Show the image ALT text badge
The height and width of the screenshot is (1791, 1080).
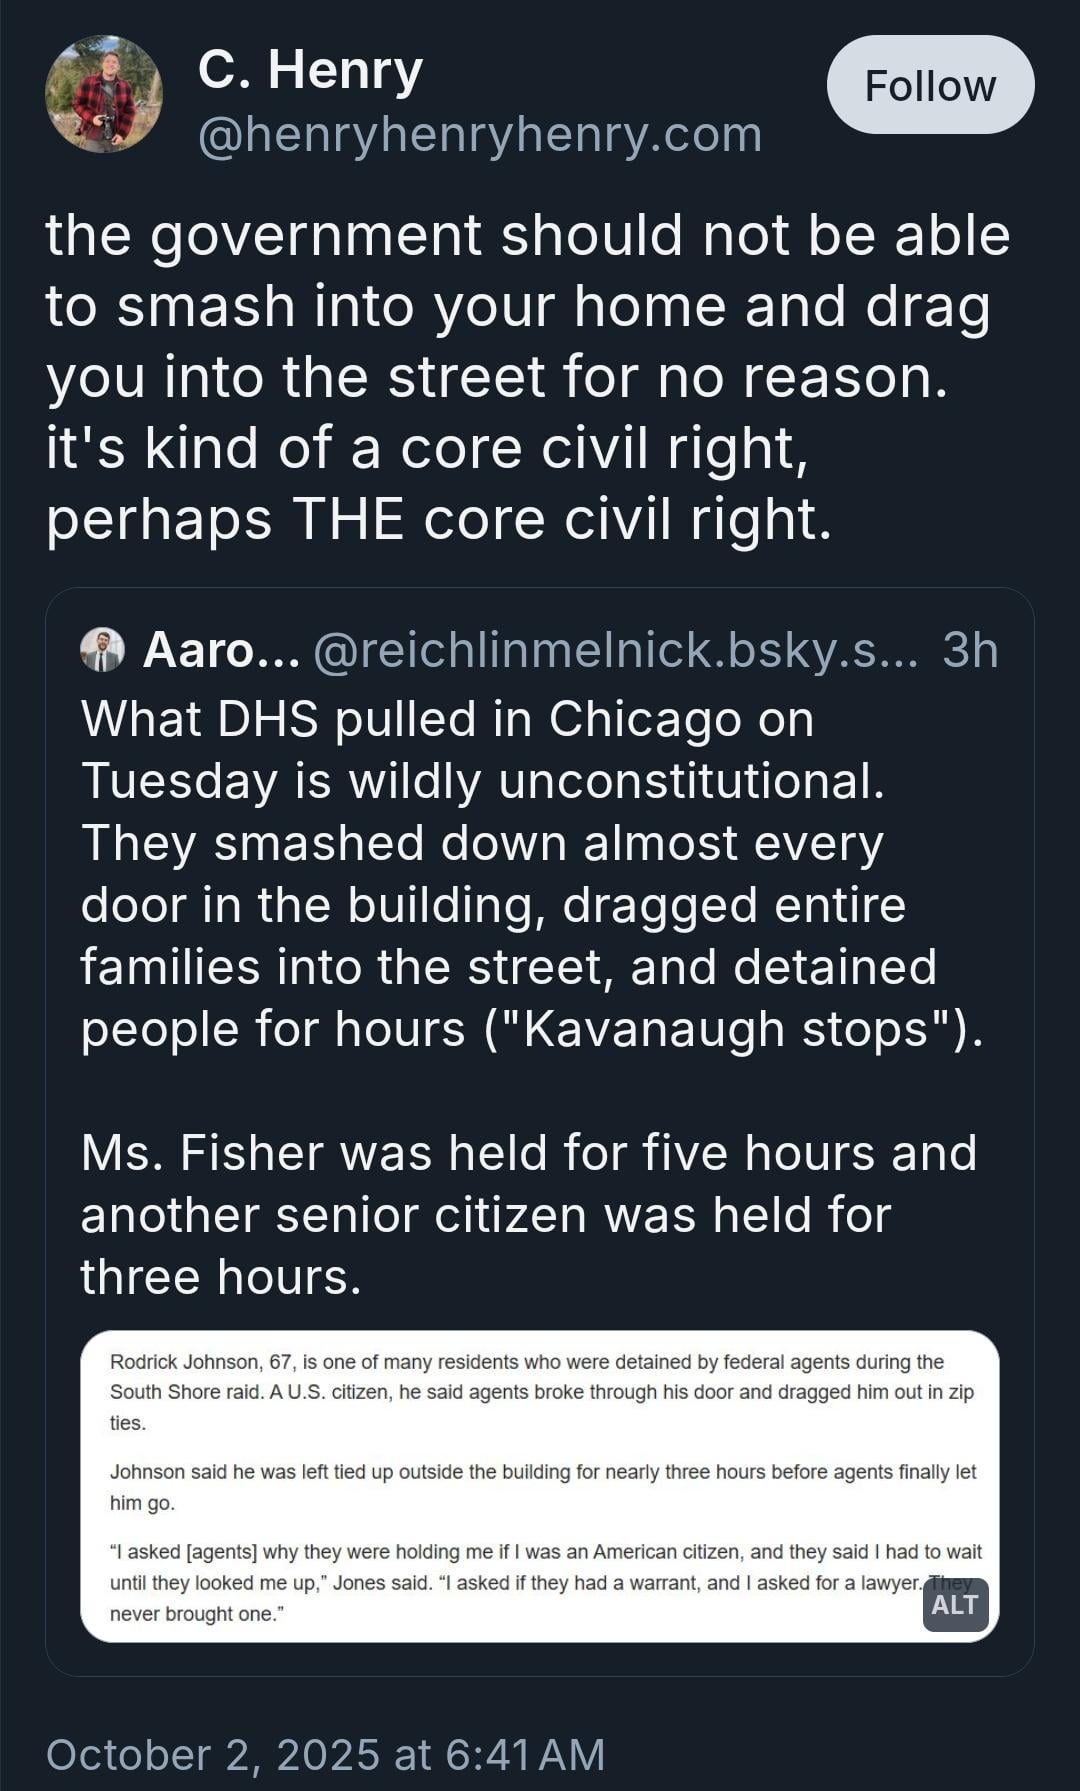(x=955, y=1604)
